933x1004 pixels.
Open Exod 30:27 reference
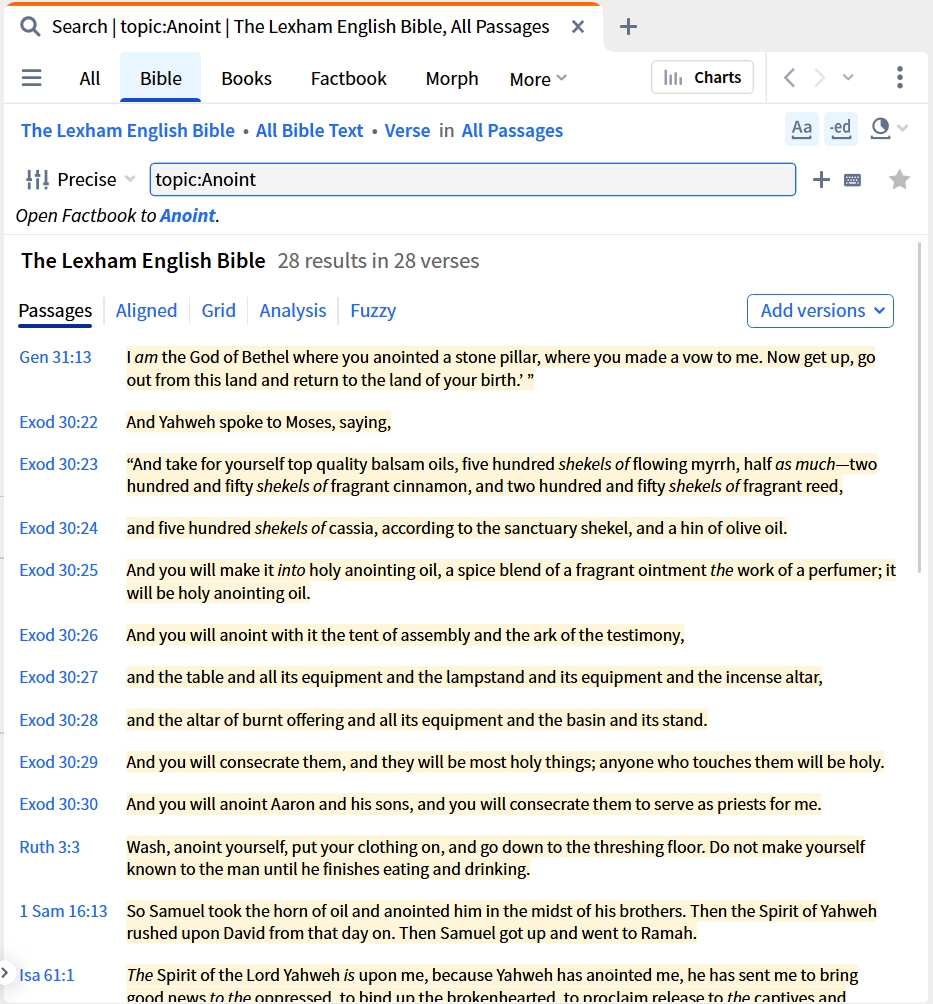point(58,677)
